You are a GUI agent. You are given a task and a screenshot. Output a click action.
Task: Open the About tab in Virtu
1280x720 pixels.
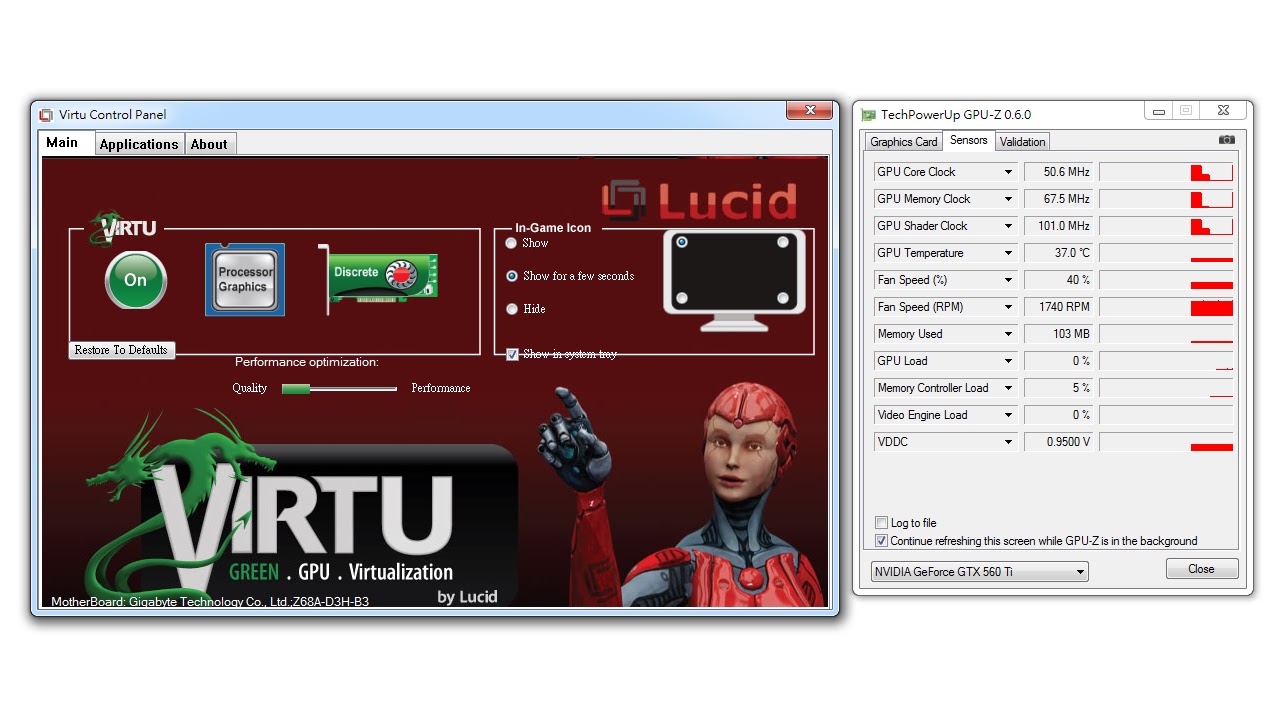click(x=210, y=144)
